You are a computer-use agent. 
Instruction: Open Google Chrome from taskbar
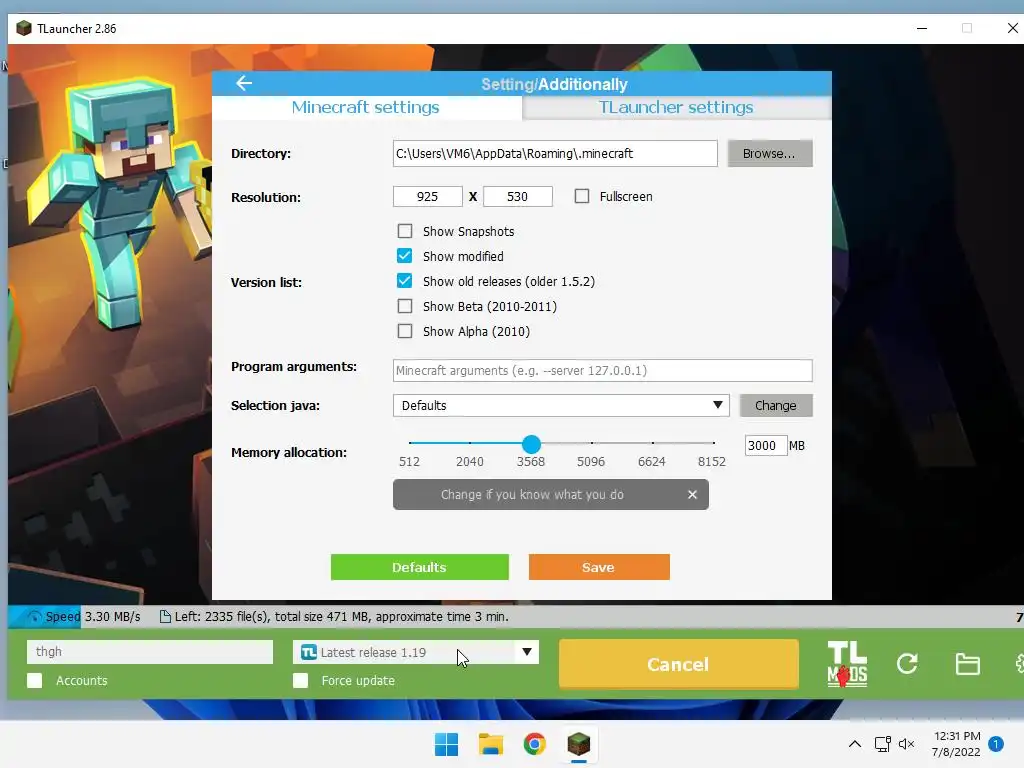[x=534, y=744]
